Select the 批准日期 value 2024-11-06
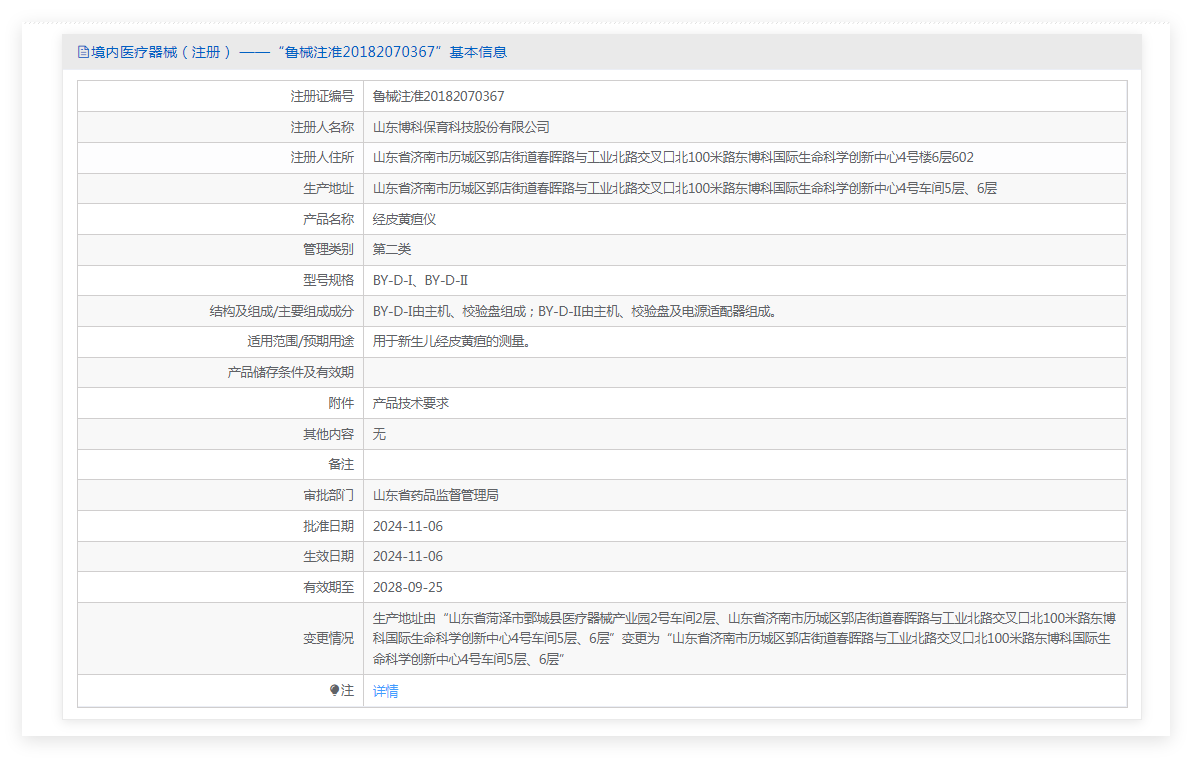Viewport: 1192px width, 758px height. [407, 526]
